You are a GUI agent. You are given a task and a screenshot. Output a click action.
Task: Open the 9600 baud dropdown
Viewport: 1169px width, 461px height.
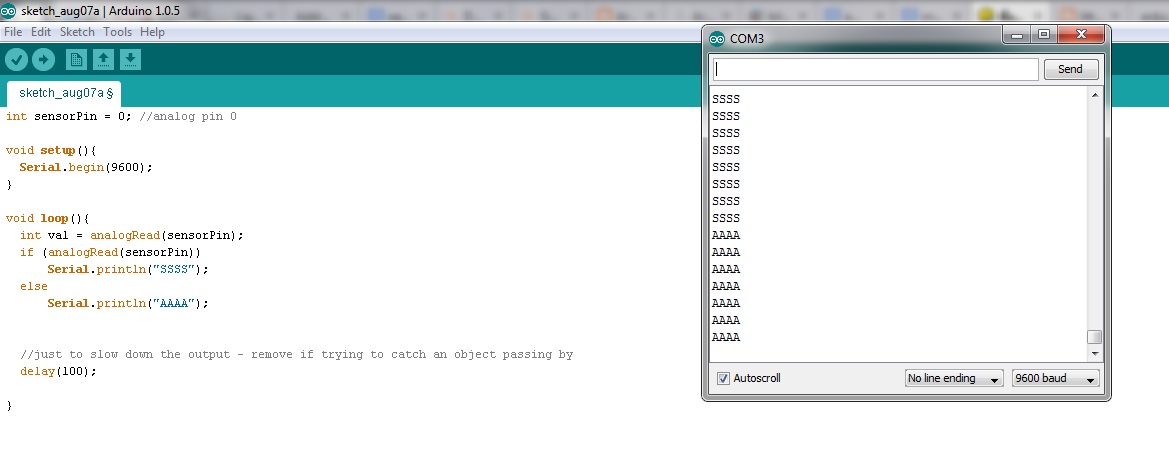click(1055, 378)
